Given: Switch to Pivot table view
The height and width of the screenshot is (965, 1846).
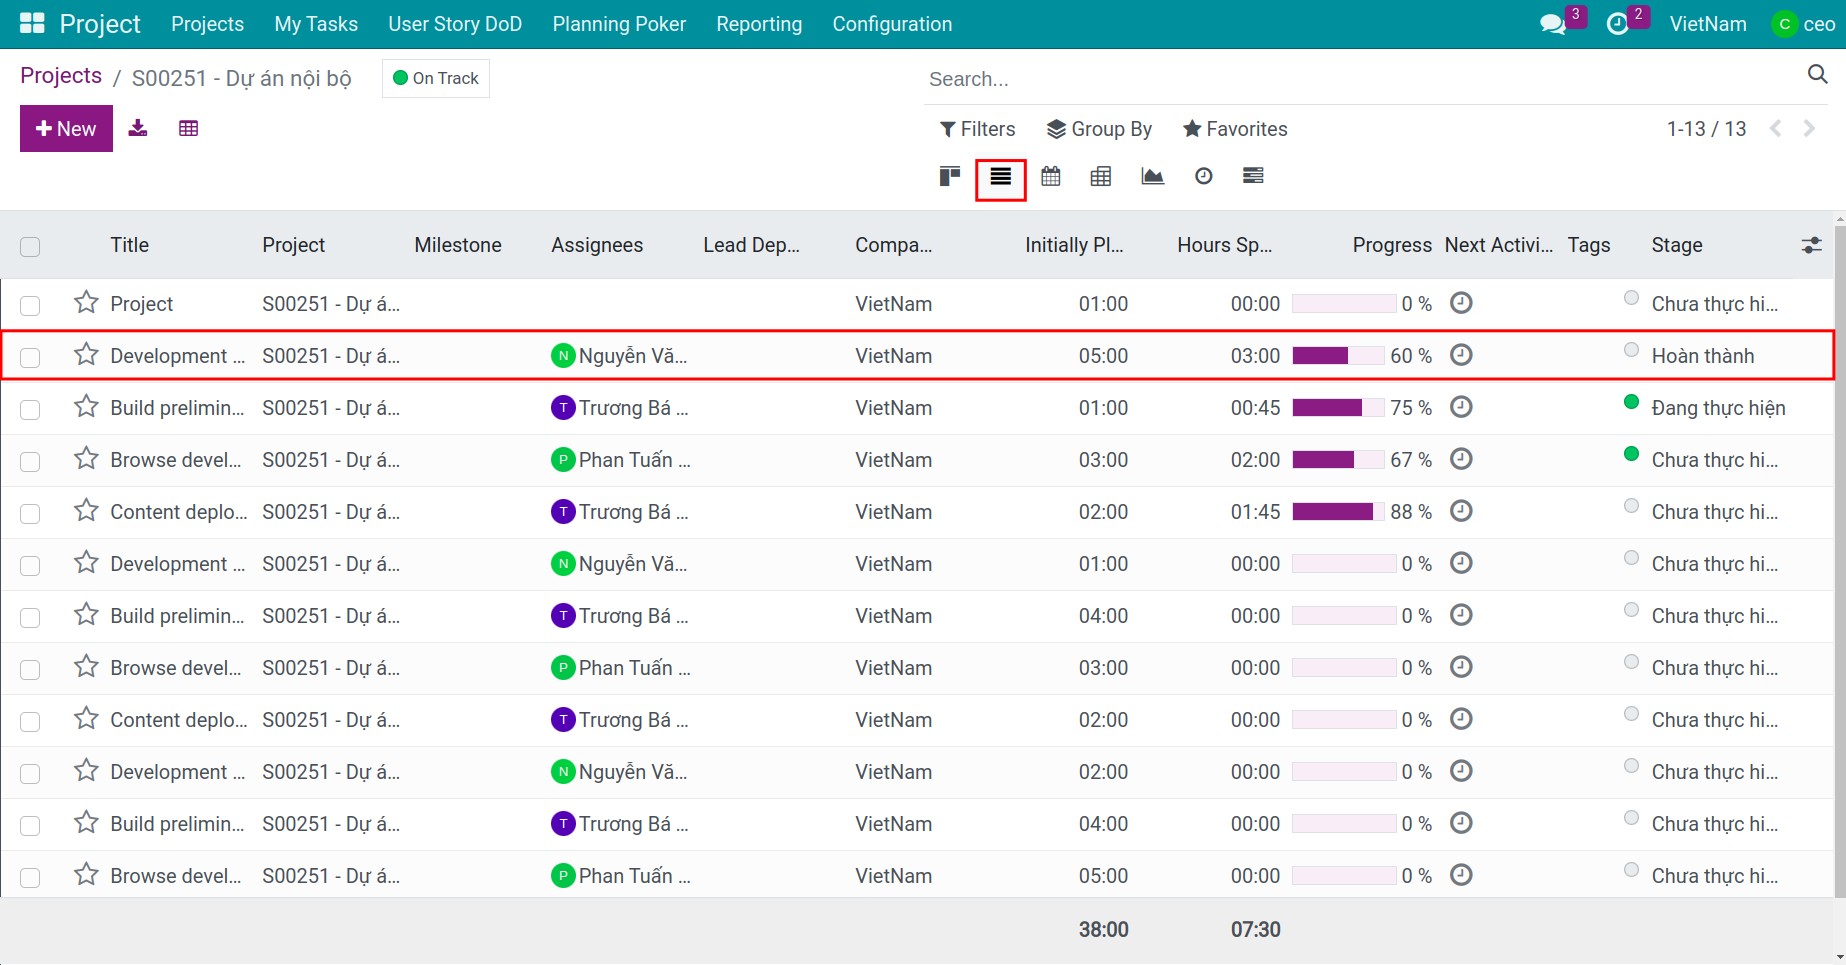Looking at the screenshot, I should click(1101, 176).
